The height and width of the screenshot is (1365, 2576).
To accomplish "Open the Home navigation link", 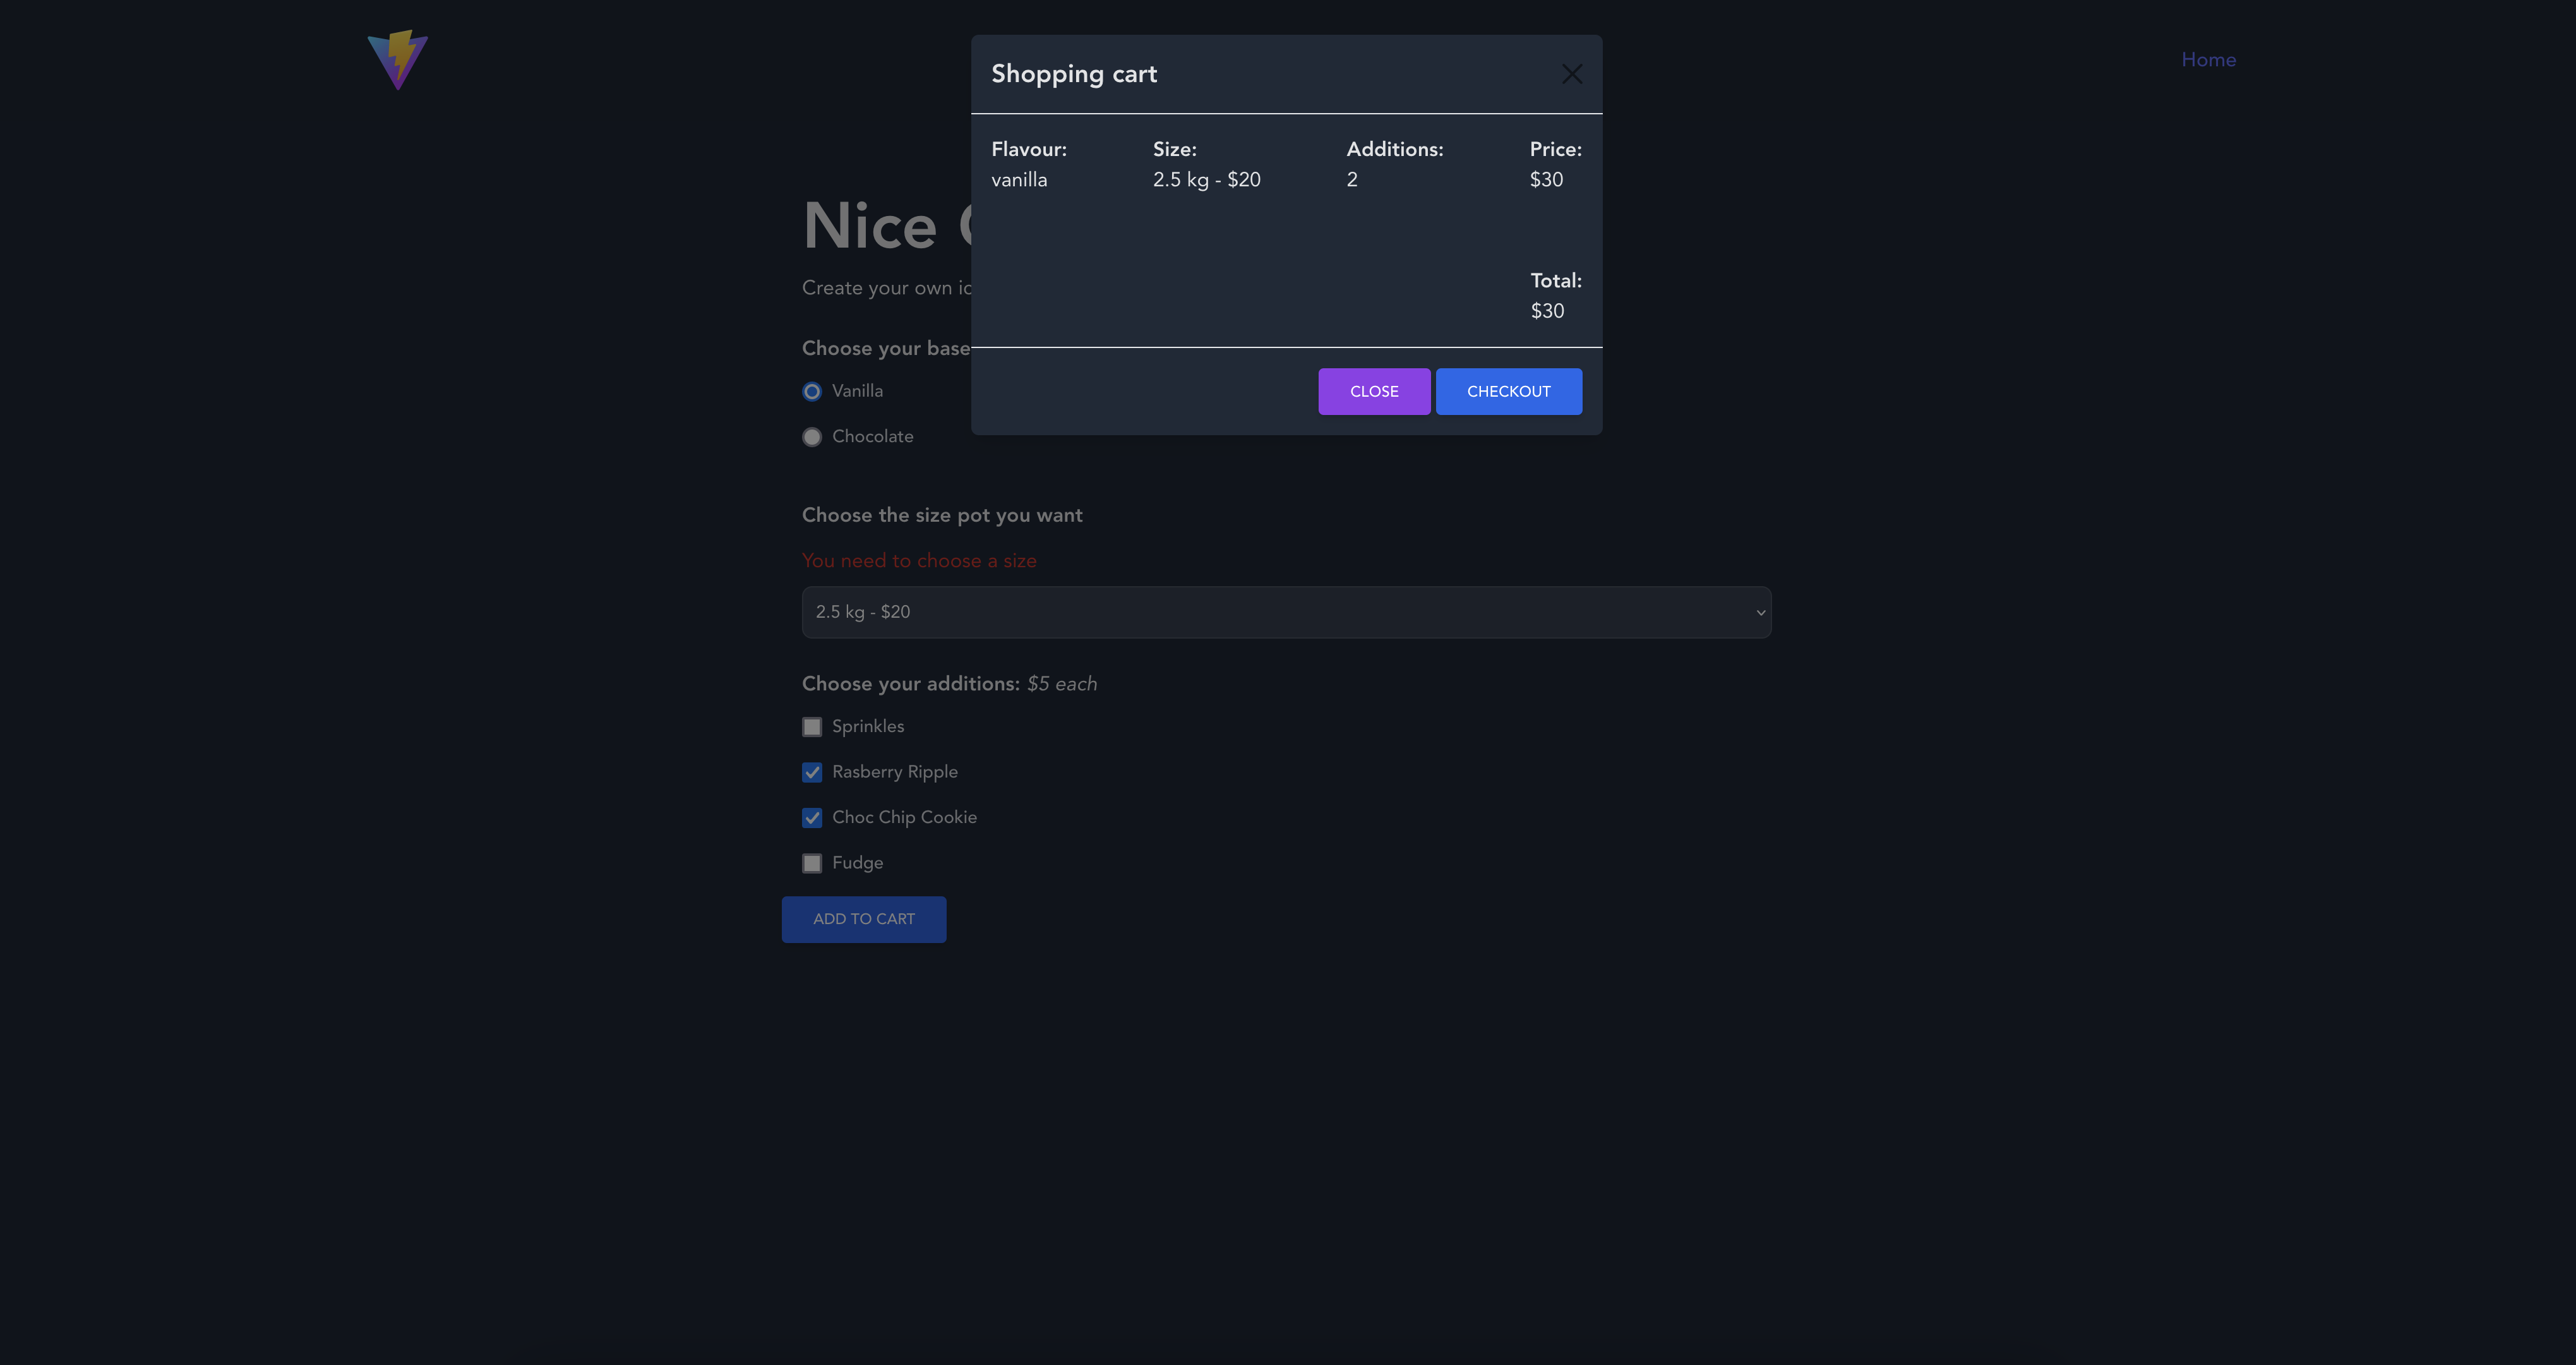I will point(2208,60).
